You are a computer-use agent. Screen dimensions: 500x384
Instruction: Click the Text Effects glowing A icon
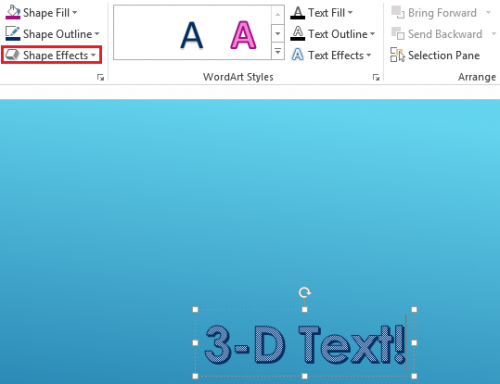point(298,55)
